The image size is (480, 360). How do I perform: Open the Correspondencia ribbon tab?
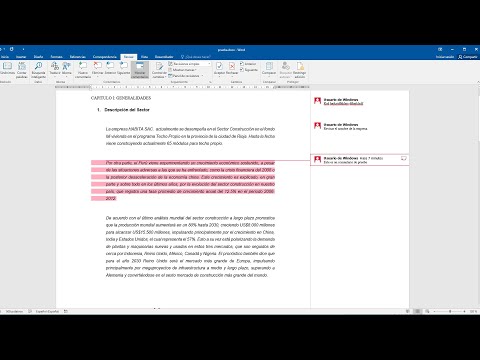pyautogui.click(x=105, y=57)
